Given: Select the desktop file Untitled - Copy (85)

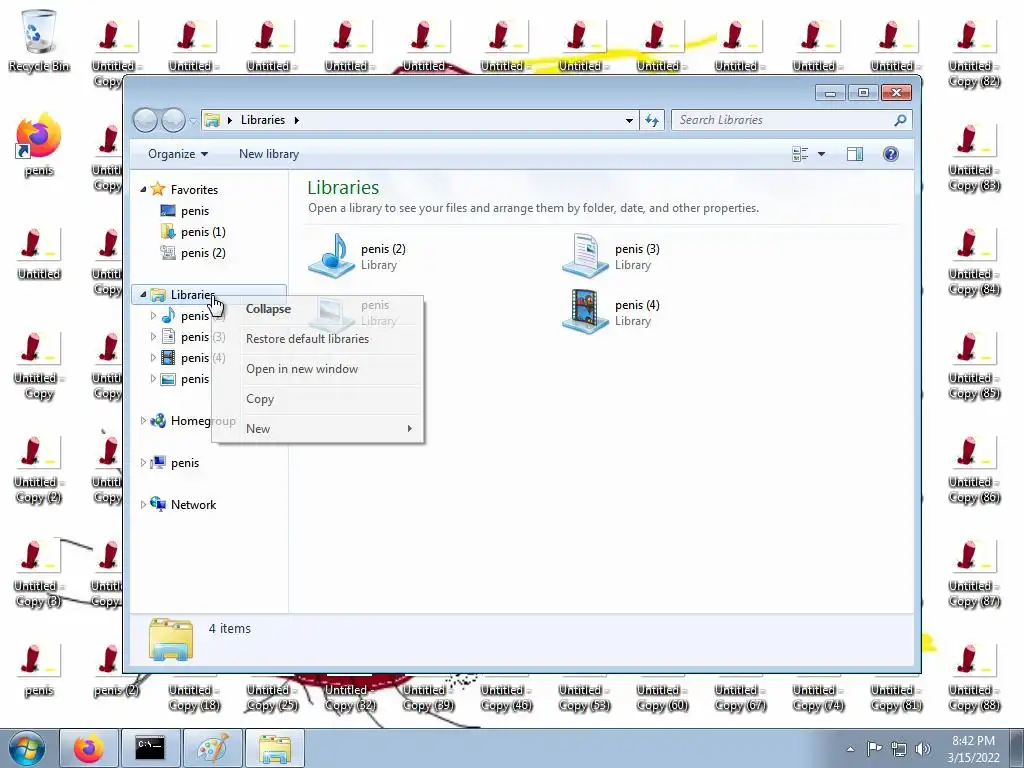Looking at the screenshot, I should (x=974, y=367).
